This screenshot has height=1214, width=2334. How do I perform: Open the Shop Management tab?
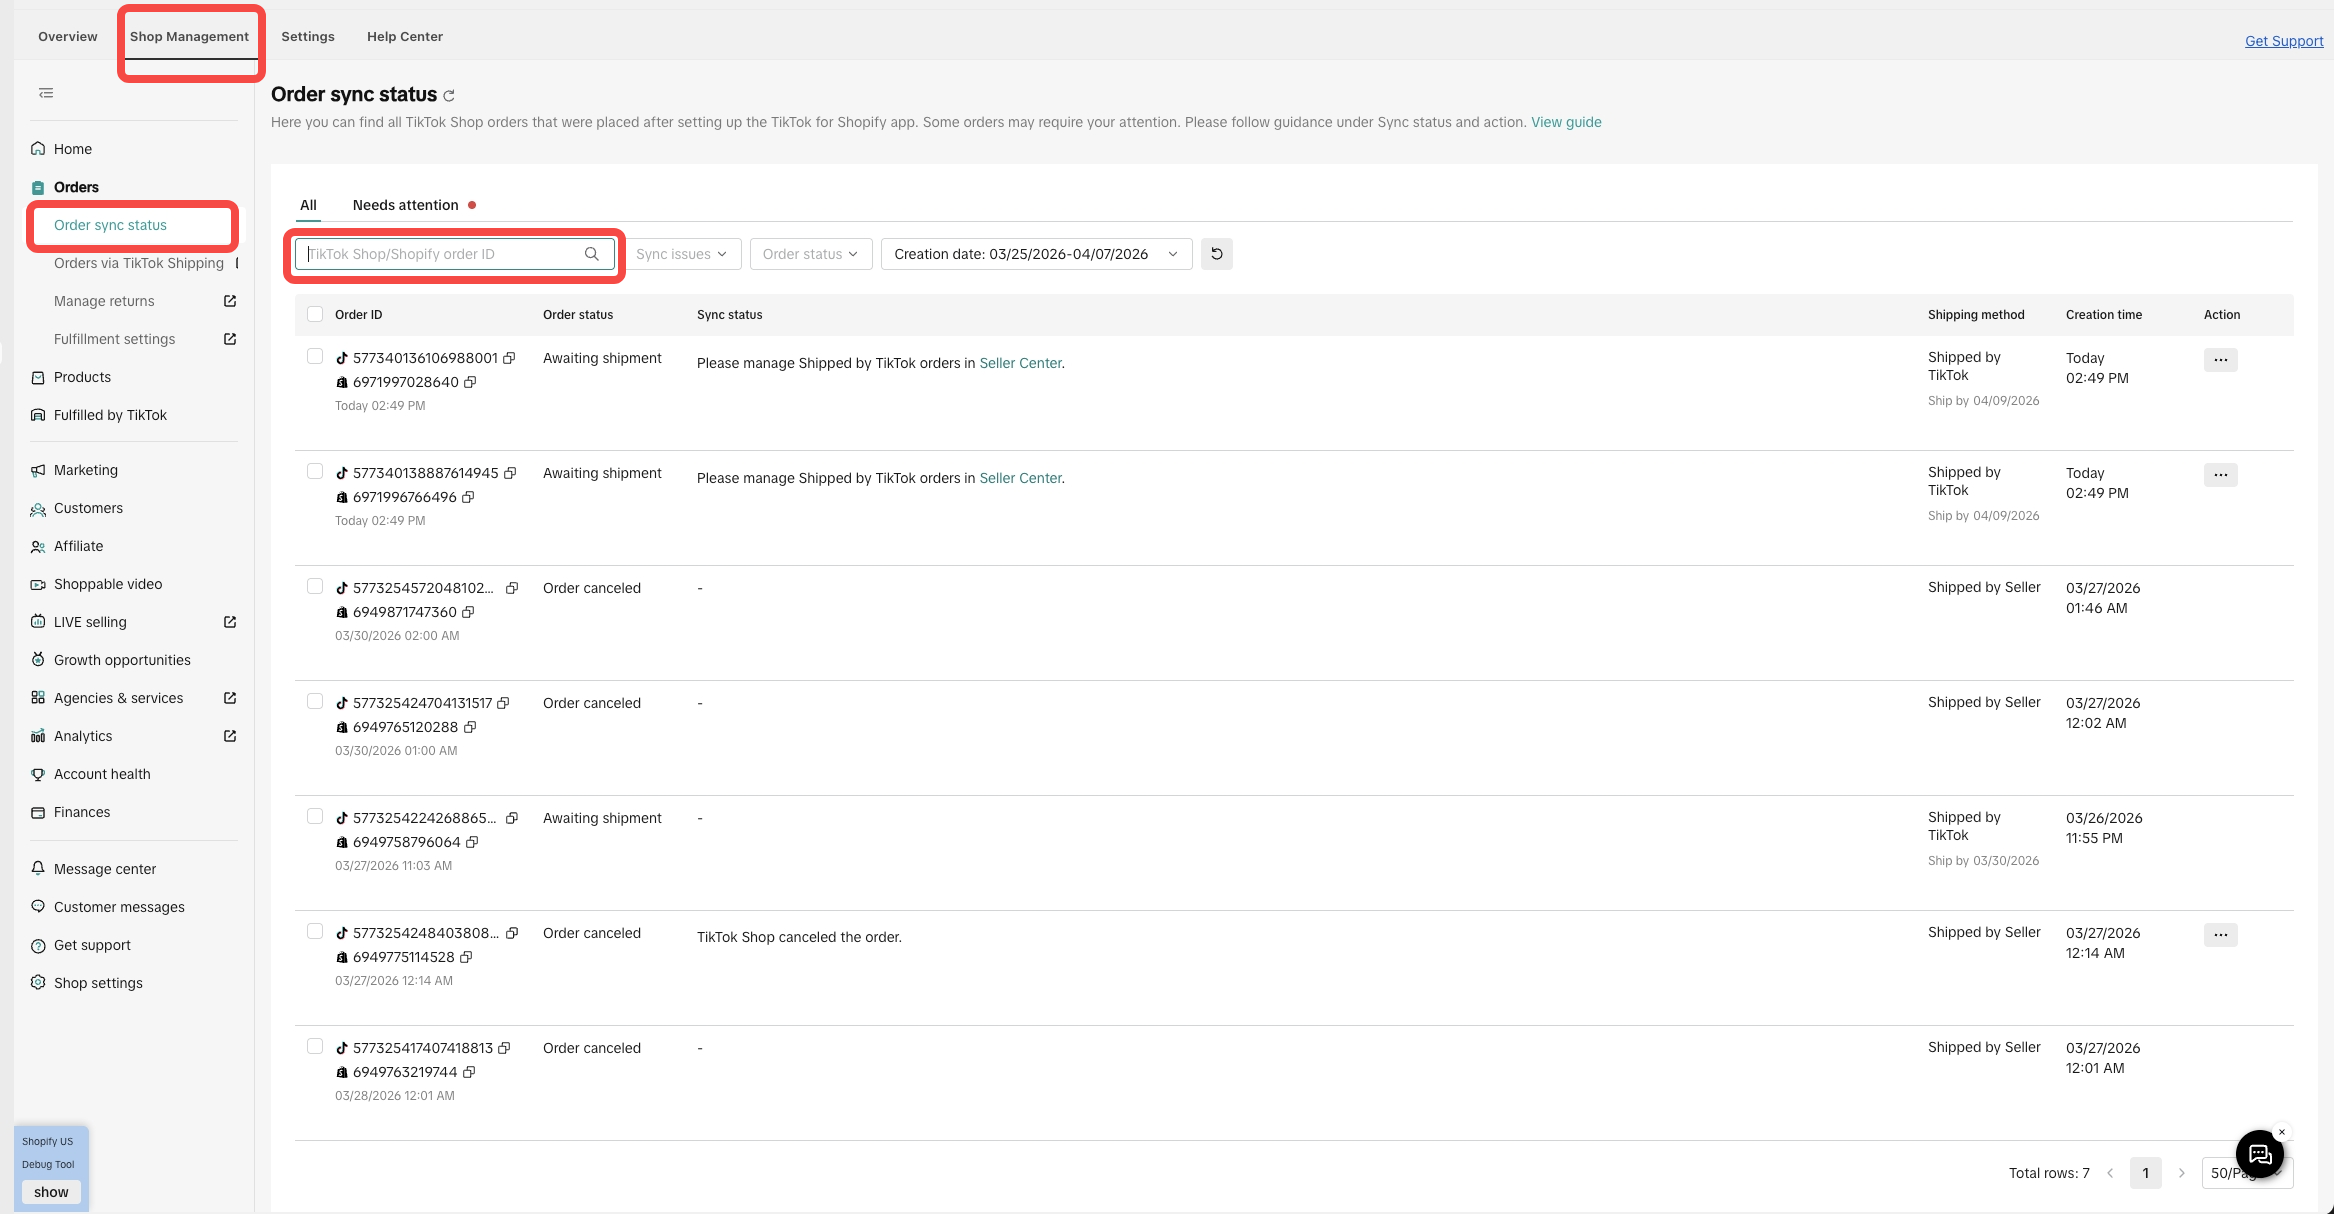pyautogui.click(x=189, y=37)
